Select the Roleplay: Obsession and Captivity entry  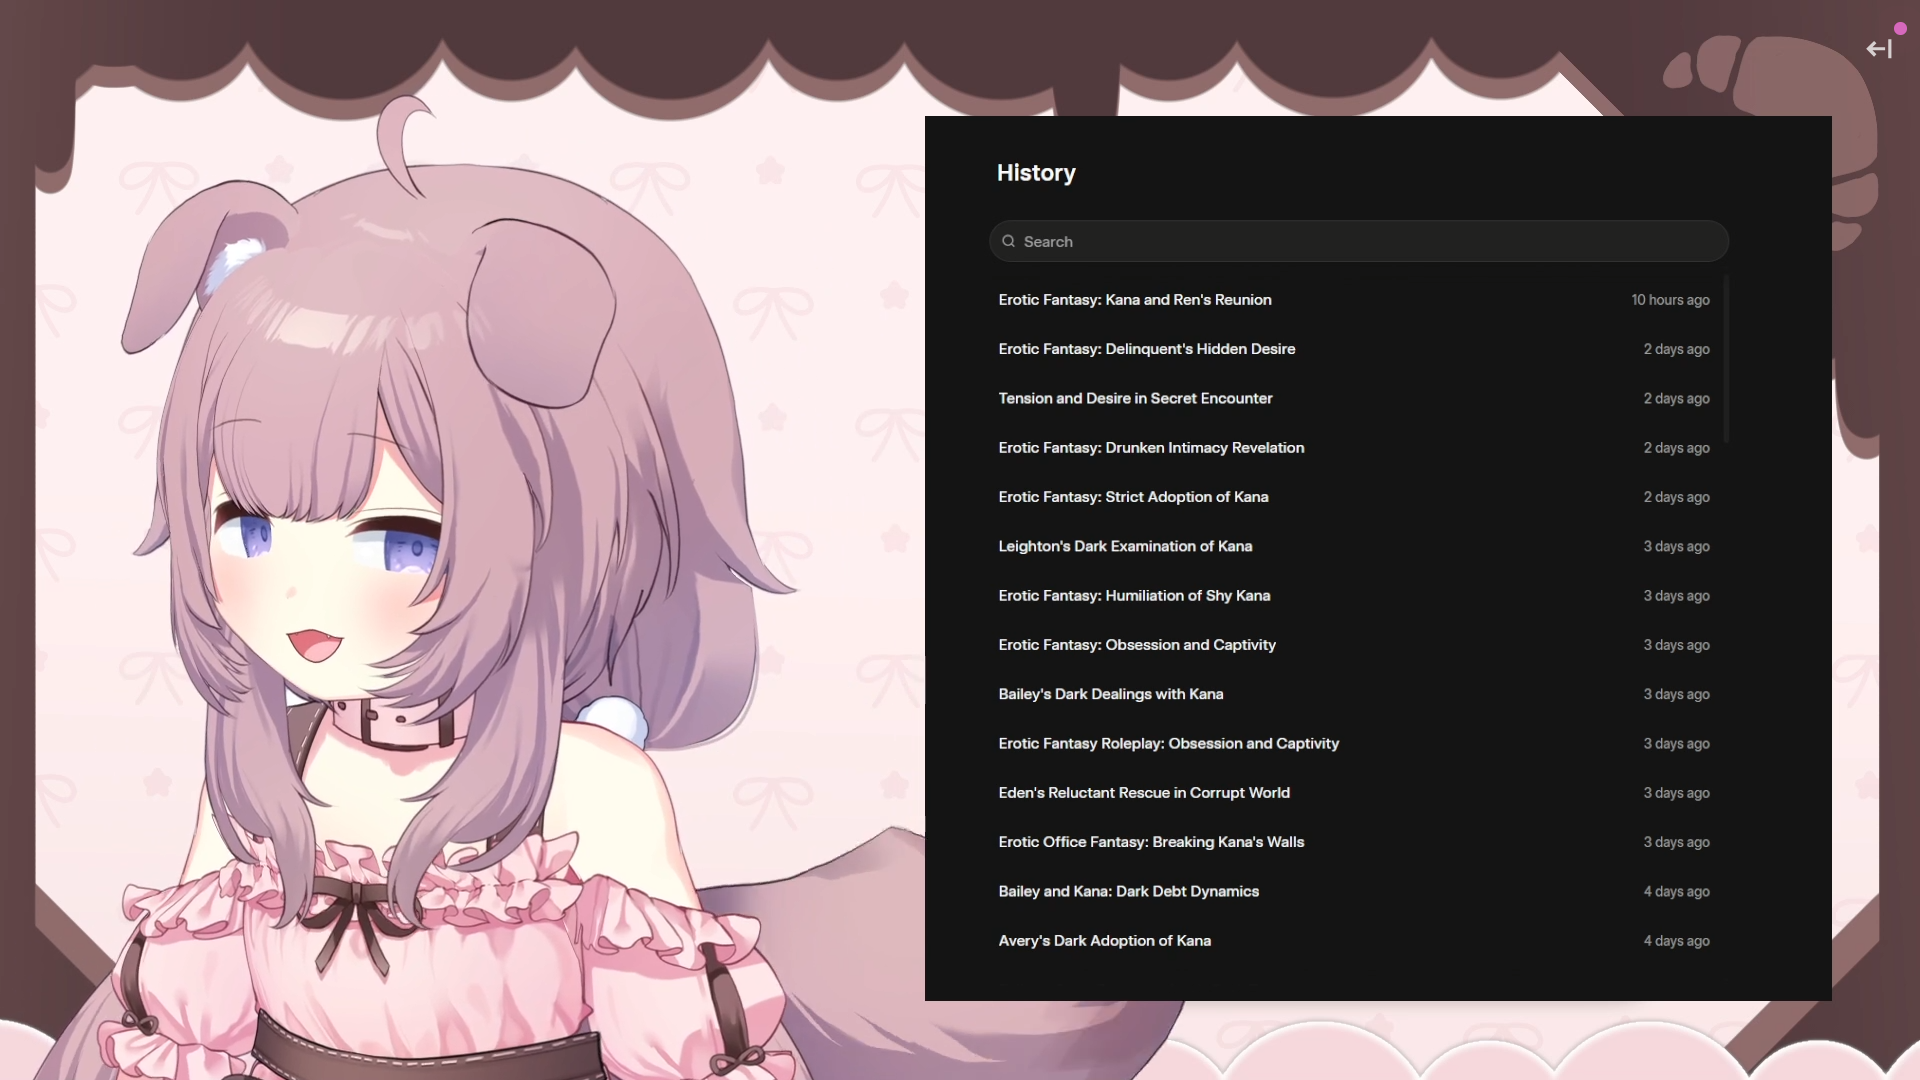tap(1168, 744)
